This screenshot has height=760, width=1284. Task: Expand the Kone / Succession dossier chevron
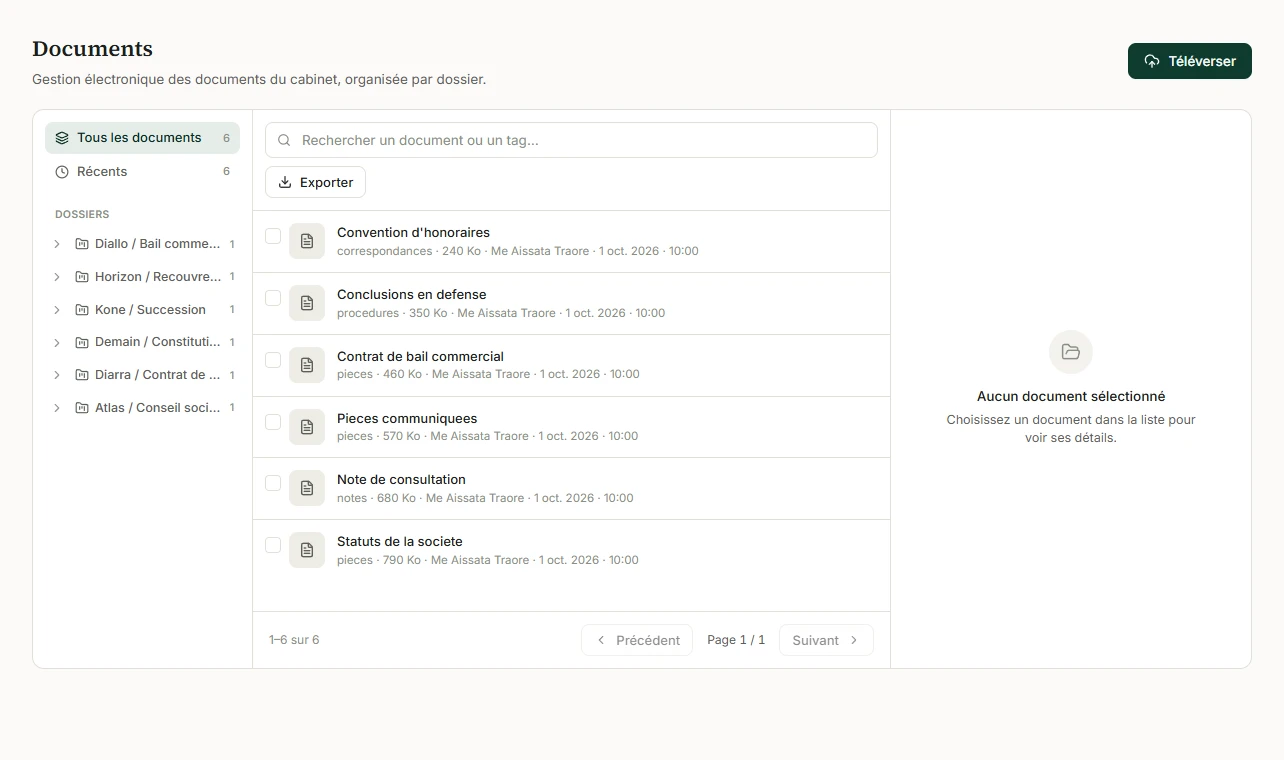click(57, 310)
